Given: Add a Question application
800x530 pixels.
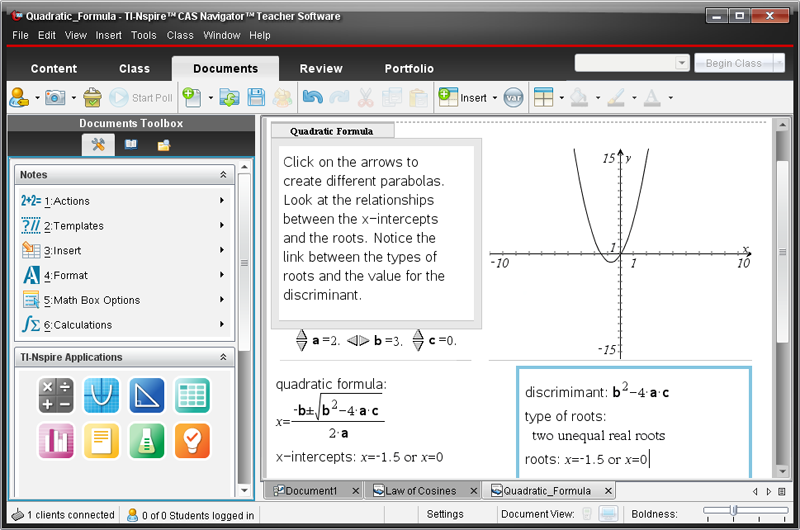Looking at the screenshot, I should click(x=192, y=441).
